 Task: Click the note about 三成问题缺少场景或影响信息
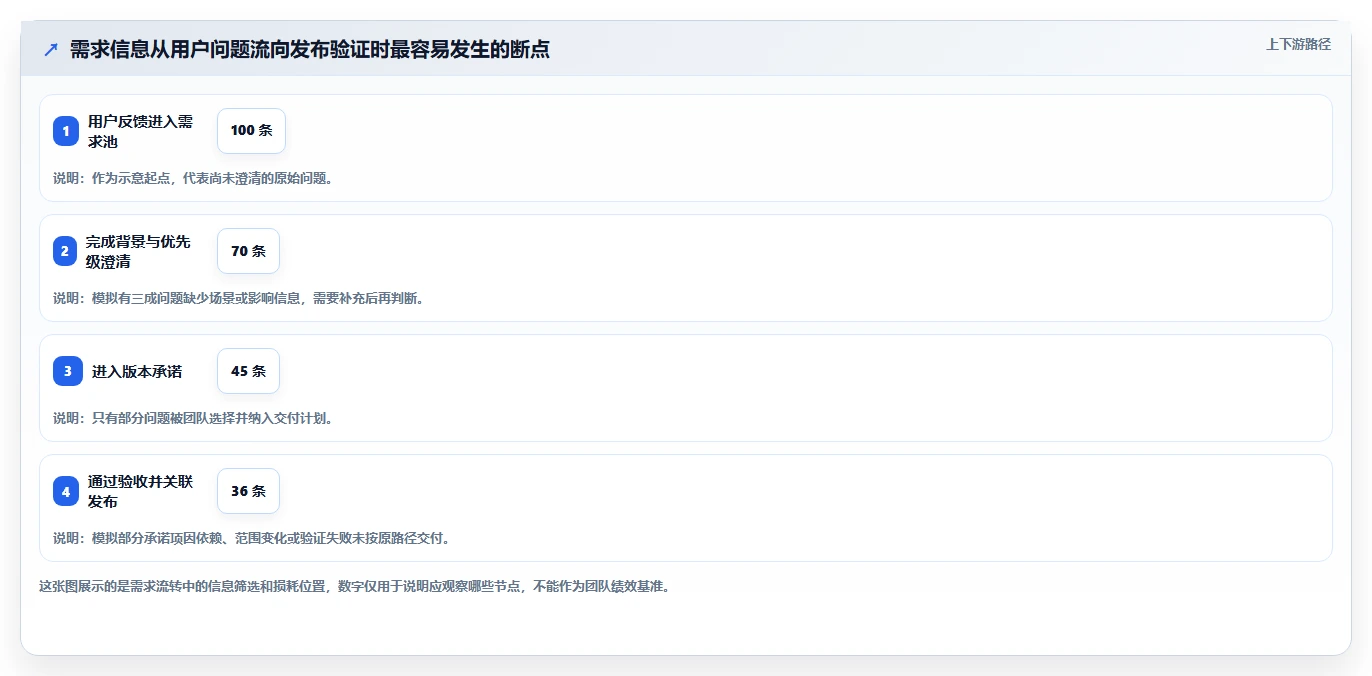[238, 298]
